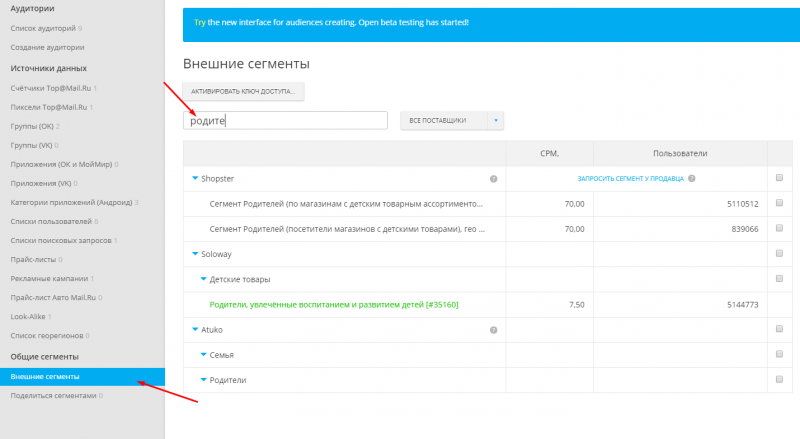Open the Все поставщики dropdown arrow
The height and width of the screenshot is (439, 800).
pyautogui.click(x=495, y=120)
